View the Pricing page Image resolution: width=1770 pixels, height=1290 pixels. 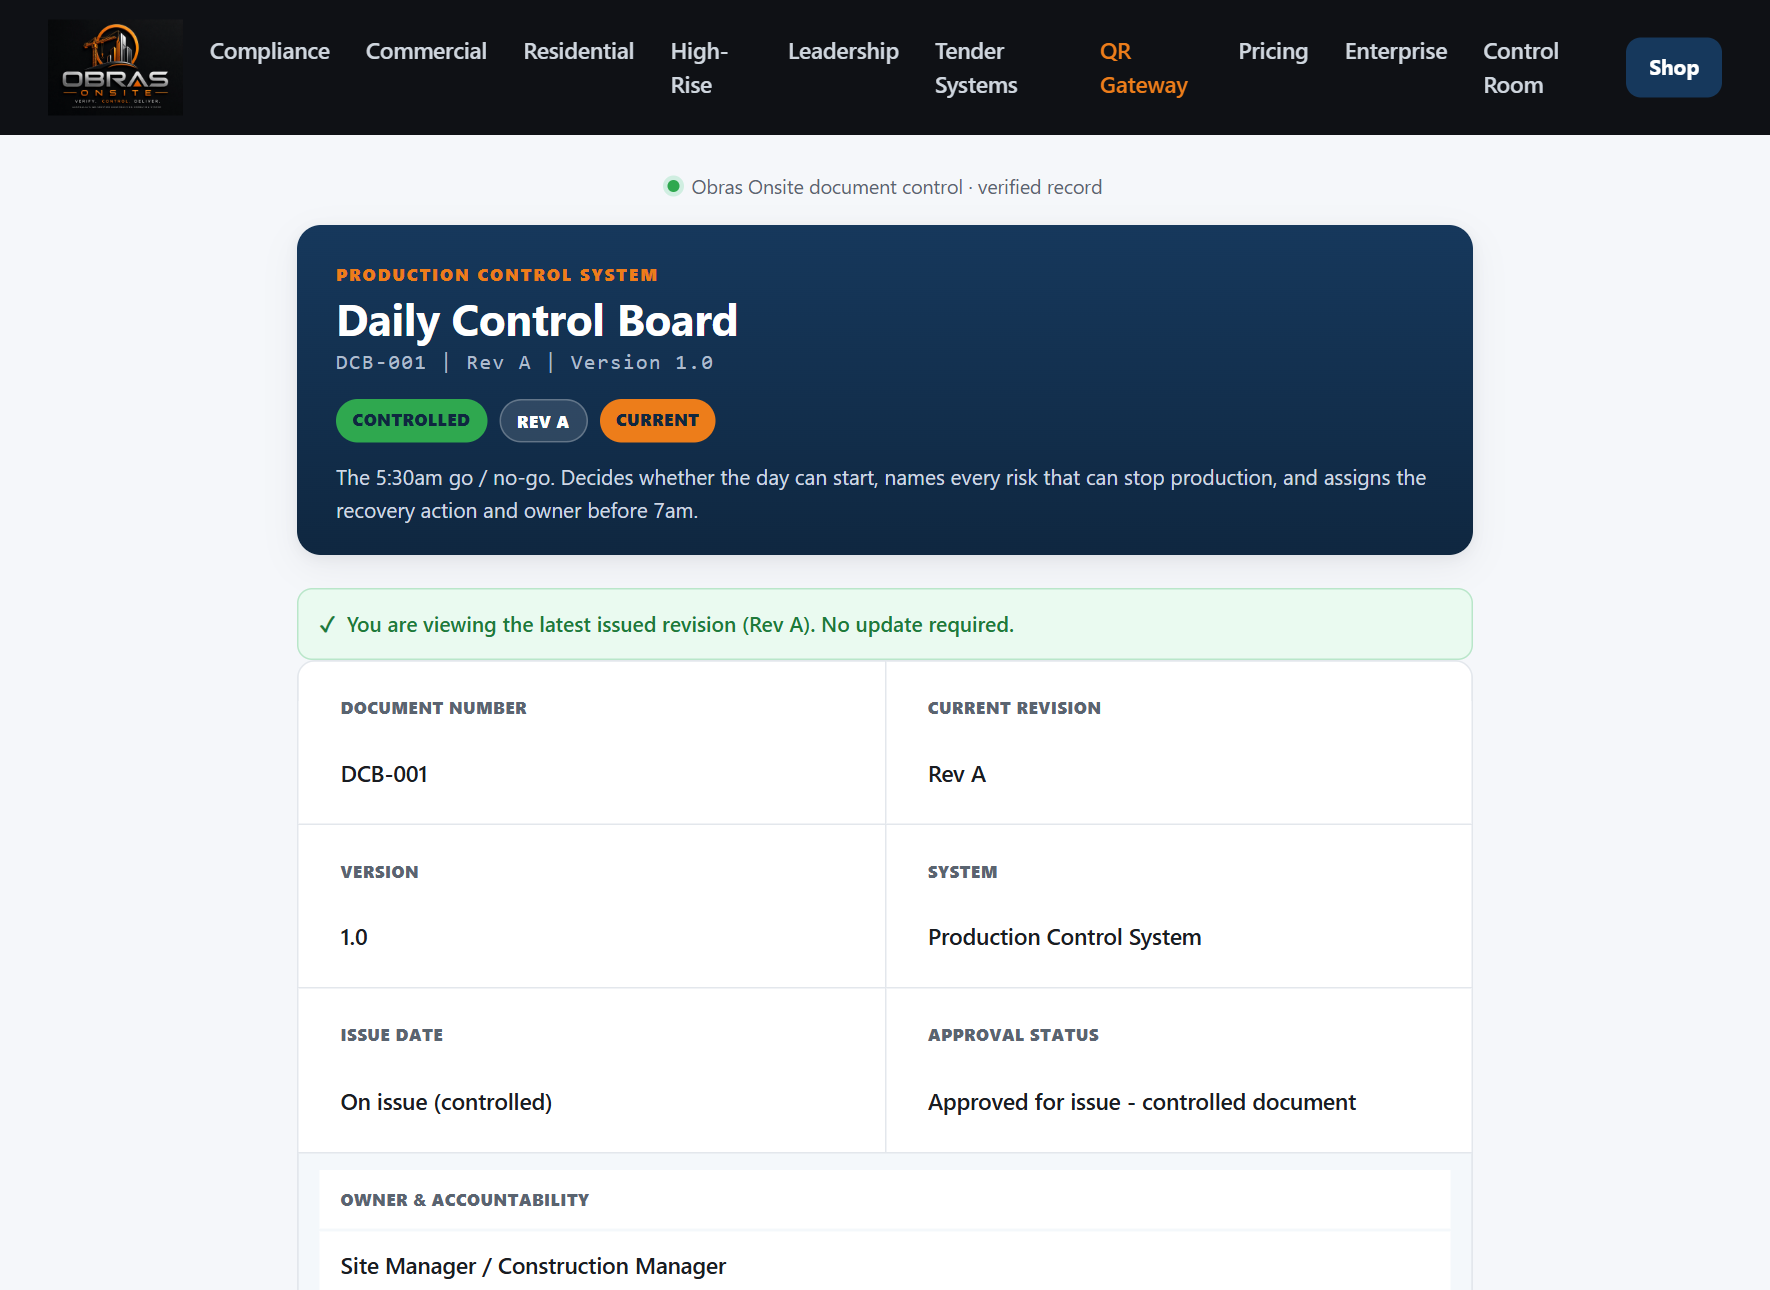pyautogui.click(x=1273, y=51)
